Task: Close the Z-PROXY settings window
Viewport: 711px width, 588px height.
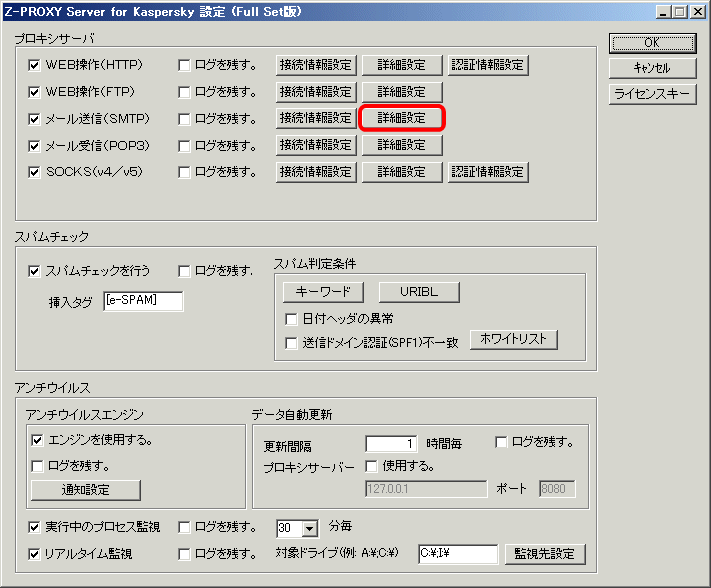Action: (x=698, y=12)
